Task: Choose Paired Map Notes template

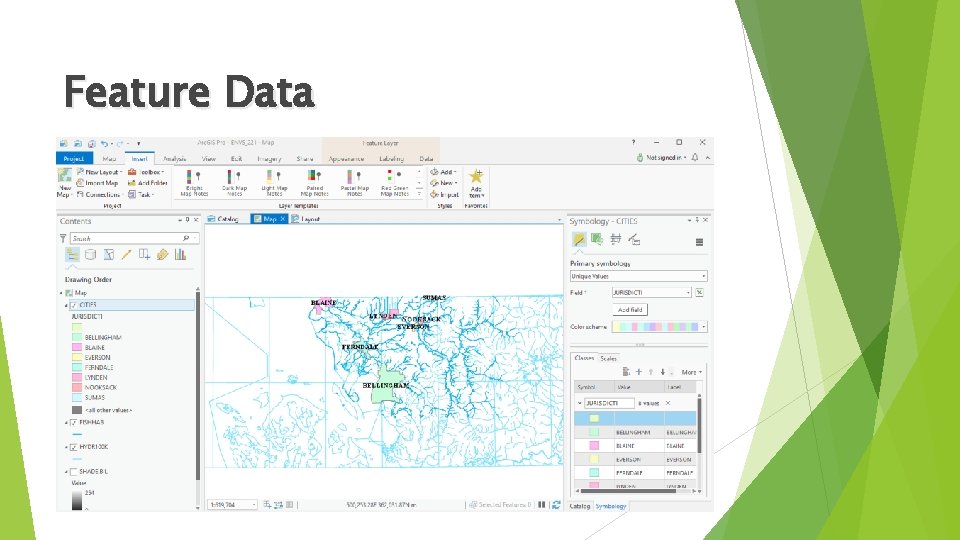Action: tap(315, 183)
